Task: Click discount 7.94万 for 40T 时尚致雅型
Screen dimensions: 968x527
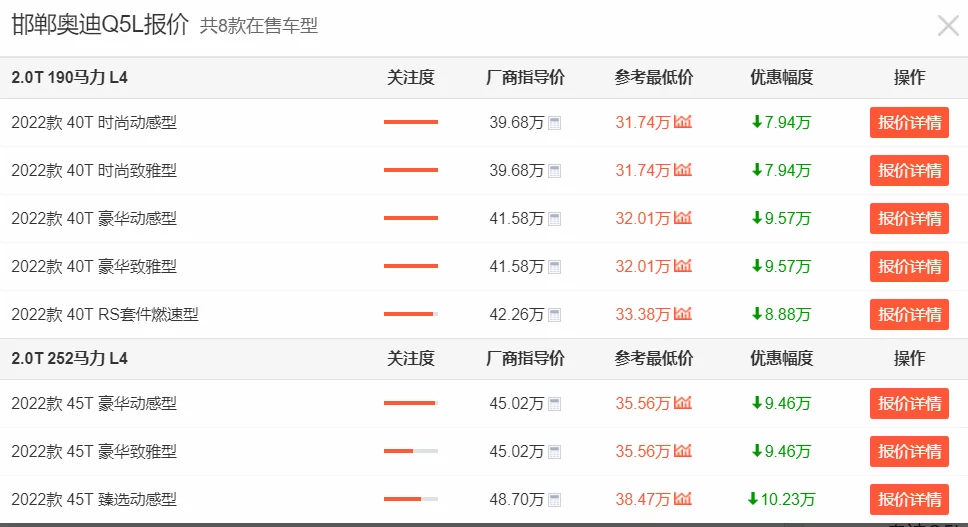Action: point(781,171)
